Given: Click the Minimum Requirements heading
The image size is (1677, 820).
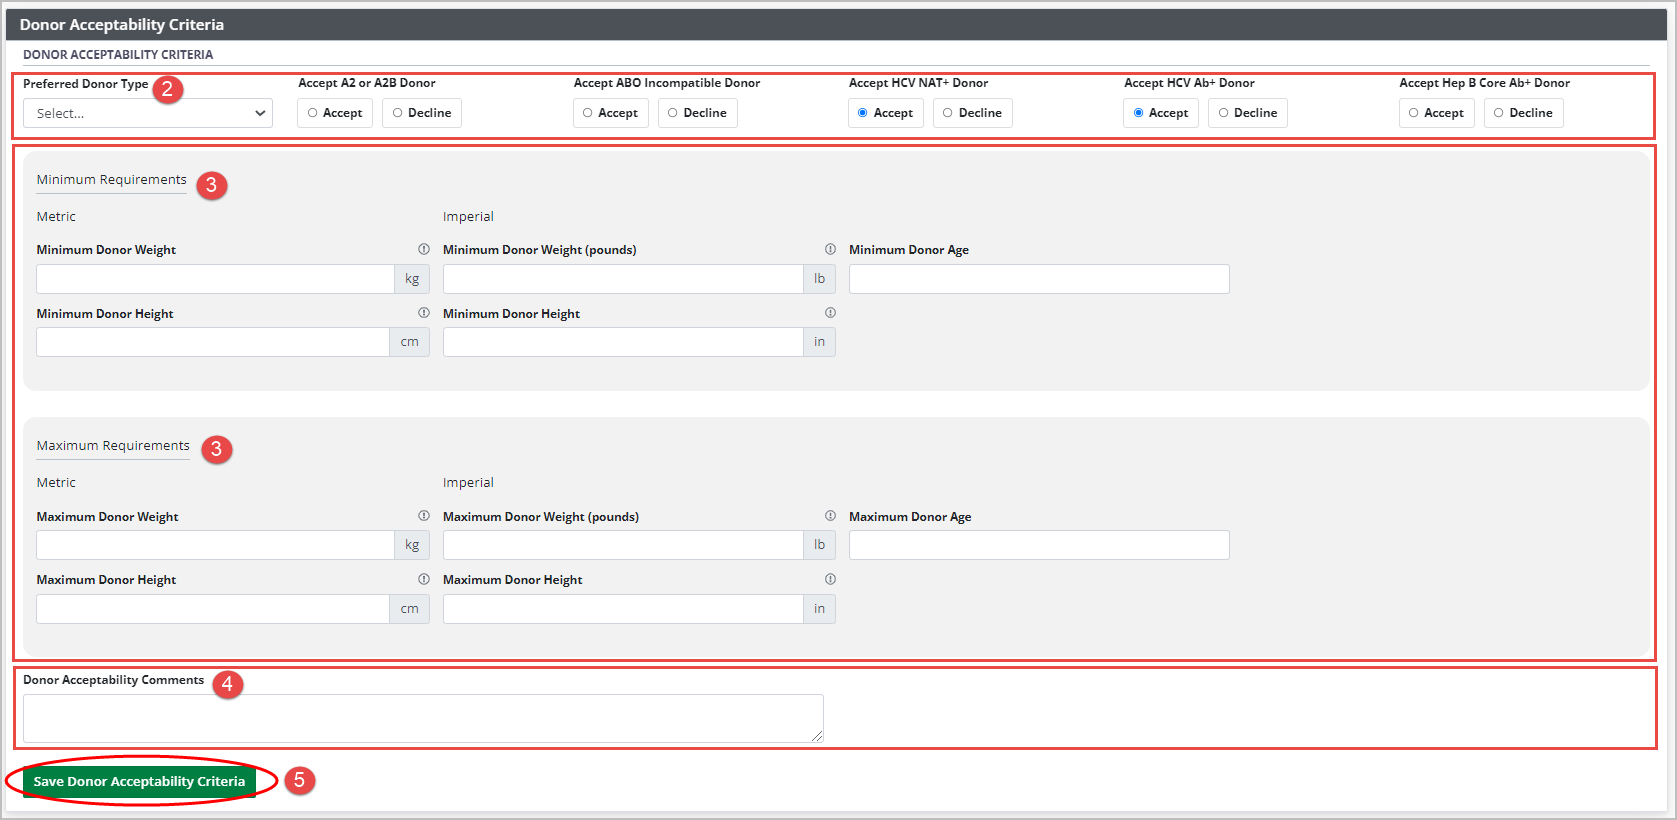Looking at the screenshot, I should click(111, 180).
